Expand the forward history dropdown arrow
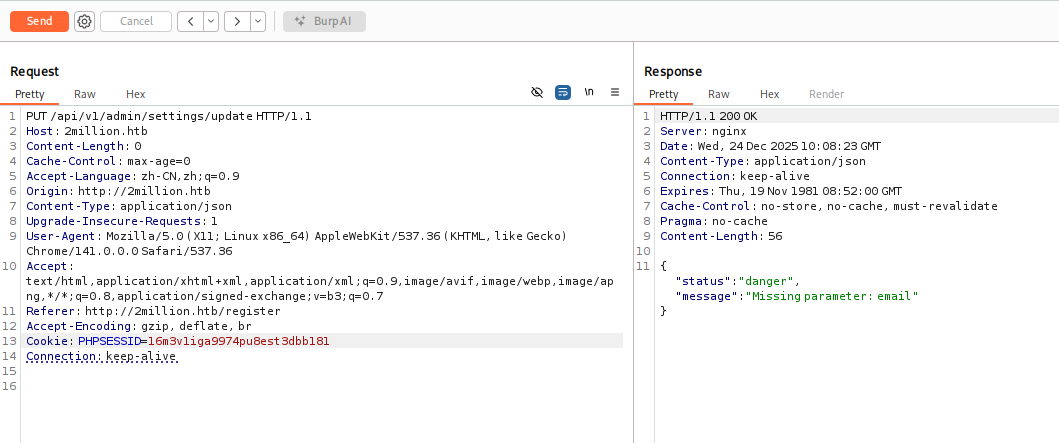 coord(258,21)
